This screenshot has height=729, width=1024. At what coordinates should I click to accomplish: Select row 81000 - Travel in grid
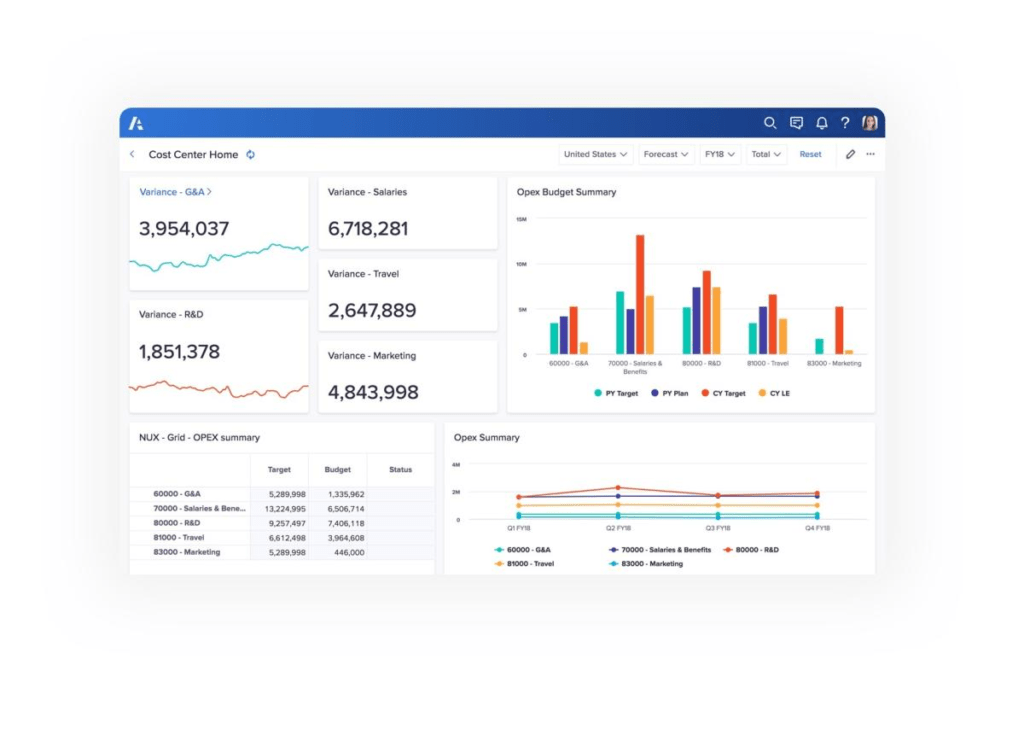[x=281, y=538]
